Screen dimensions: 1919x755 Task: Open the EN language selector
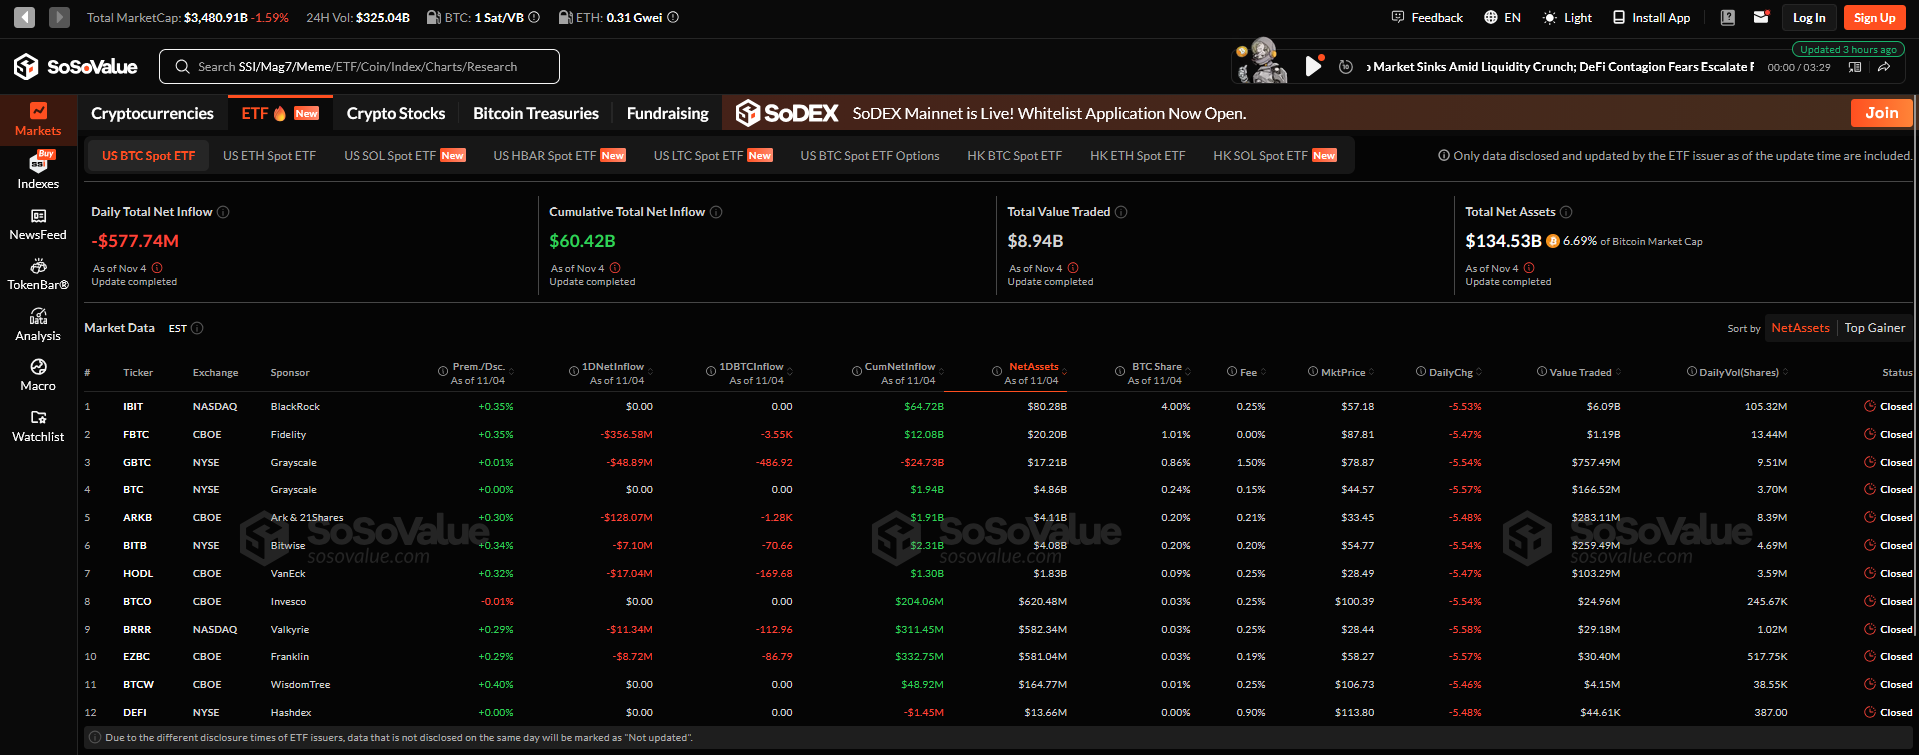click(1502, 18)
